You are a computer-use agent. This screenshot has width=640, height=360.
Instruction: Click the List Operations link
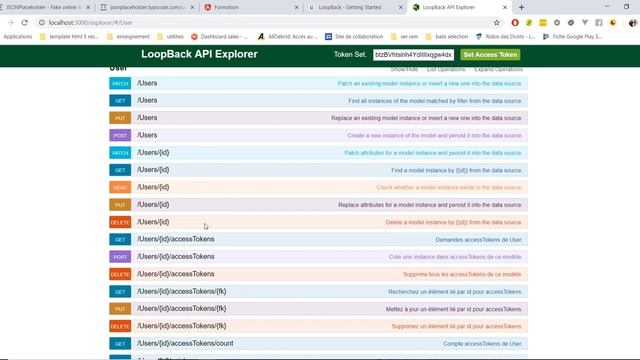pyautogui.click(x=446, y=69)
